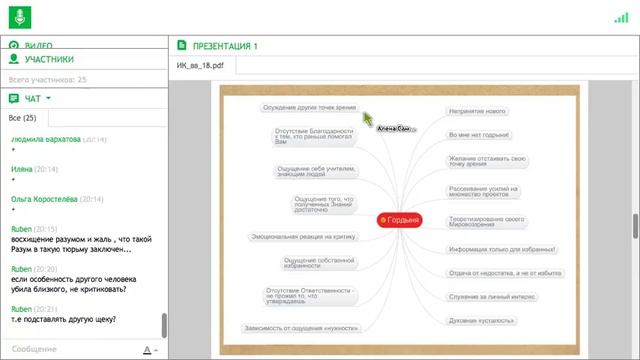640x360 pixels.
Task: Click node 'Теоретизирование своего Мировоззрения'
Action: [487, 221]
